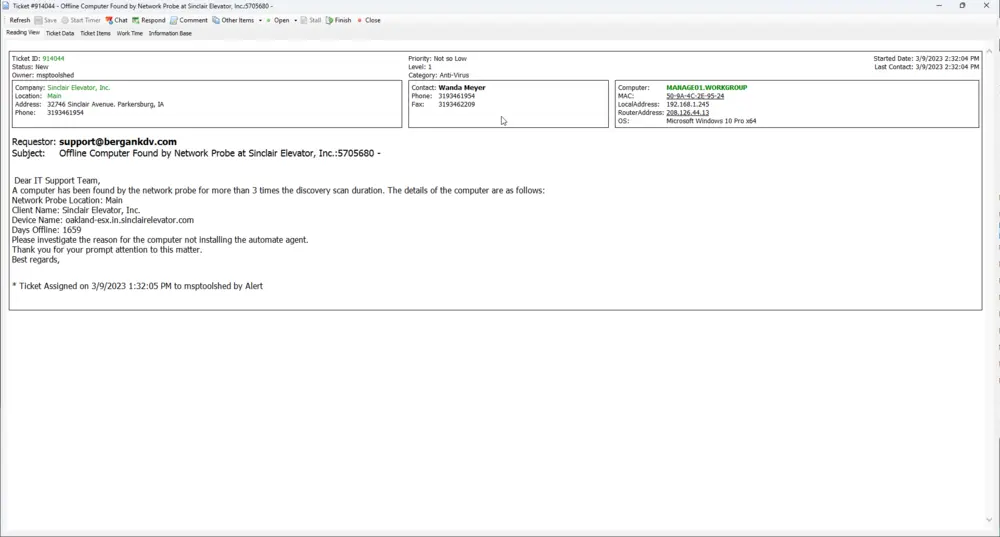Click the MANAGE01.WORKGROUP computer link
1000x537 pixels.
coord(706,88)
